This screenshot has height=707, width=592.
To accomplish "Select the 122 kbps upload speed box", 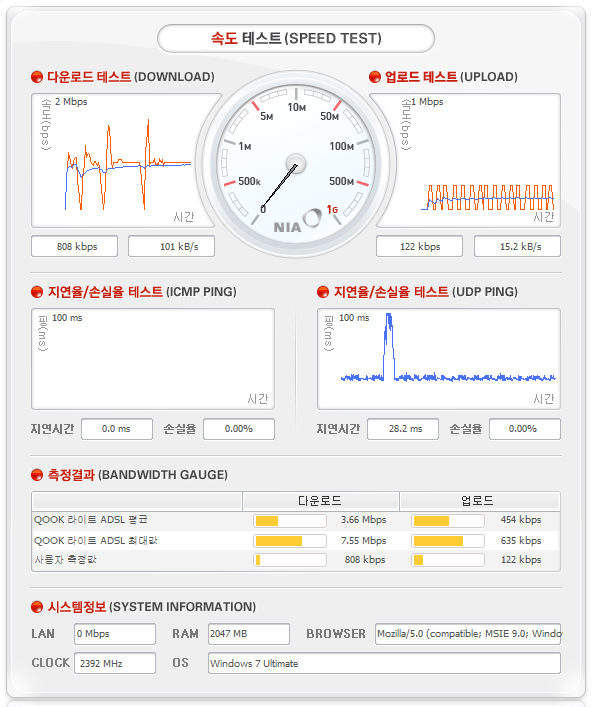I will pyautogui.click(x=419, y=247).
